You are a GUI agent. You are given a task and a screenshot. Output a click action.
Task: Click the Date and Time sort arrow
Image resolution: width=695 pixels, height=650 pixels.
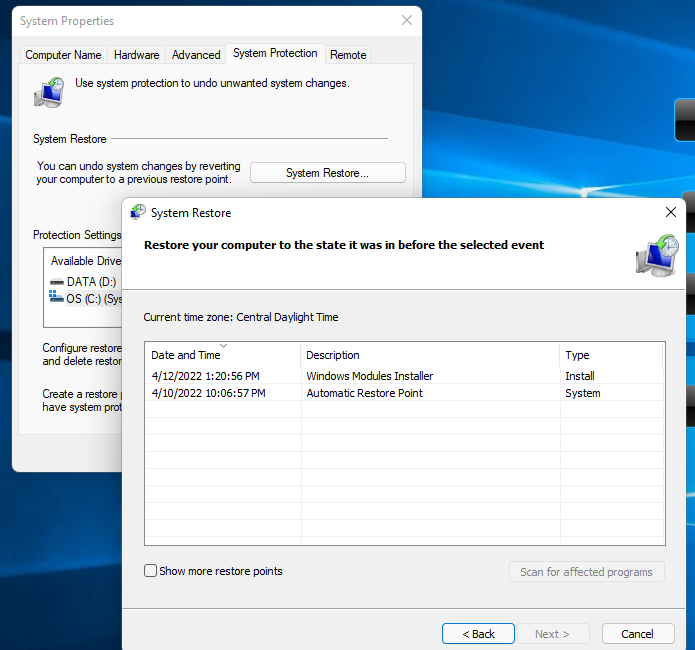click(223, 345)
